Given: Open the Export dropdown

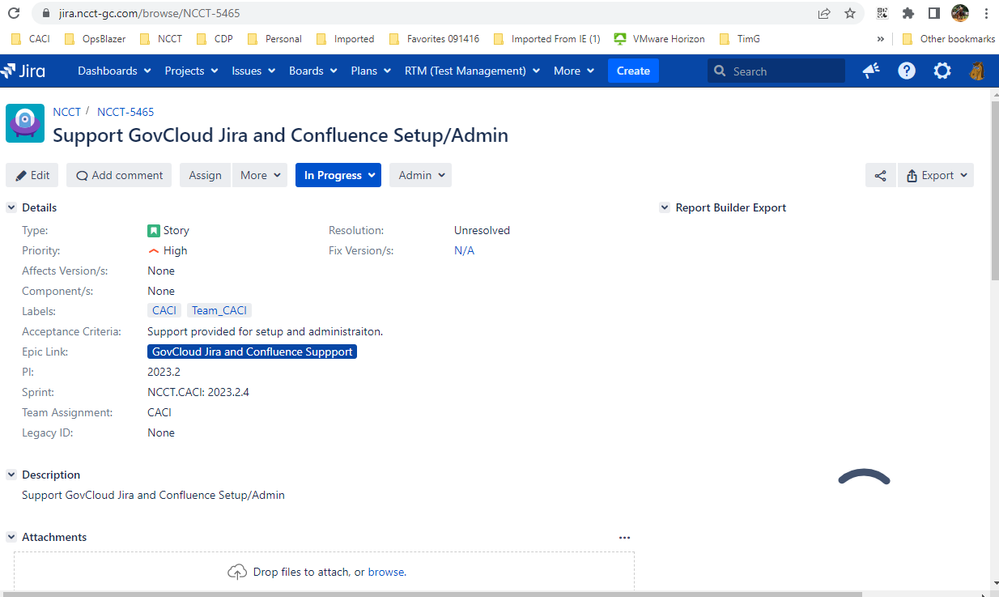Looking at the screenshot, I should (936, 175).
